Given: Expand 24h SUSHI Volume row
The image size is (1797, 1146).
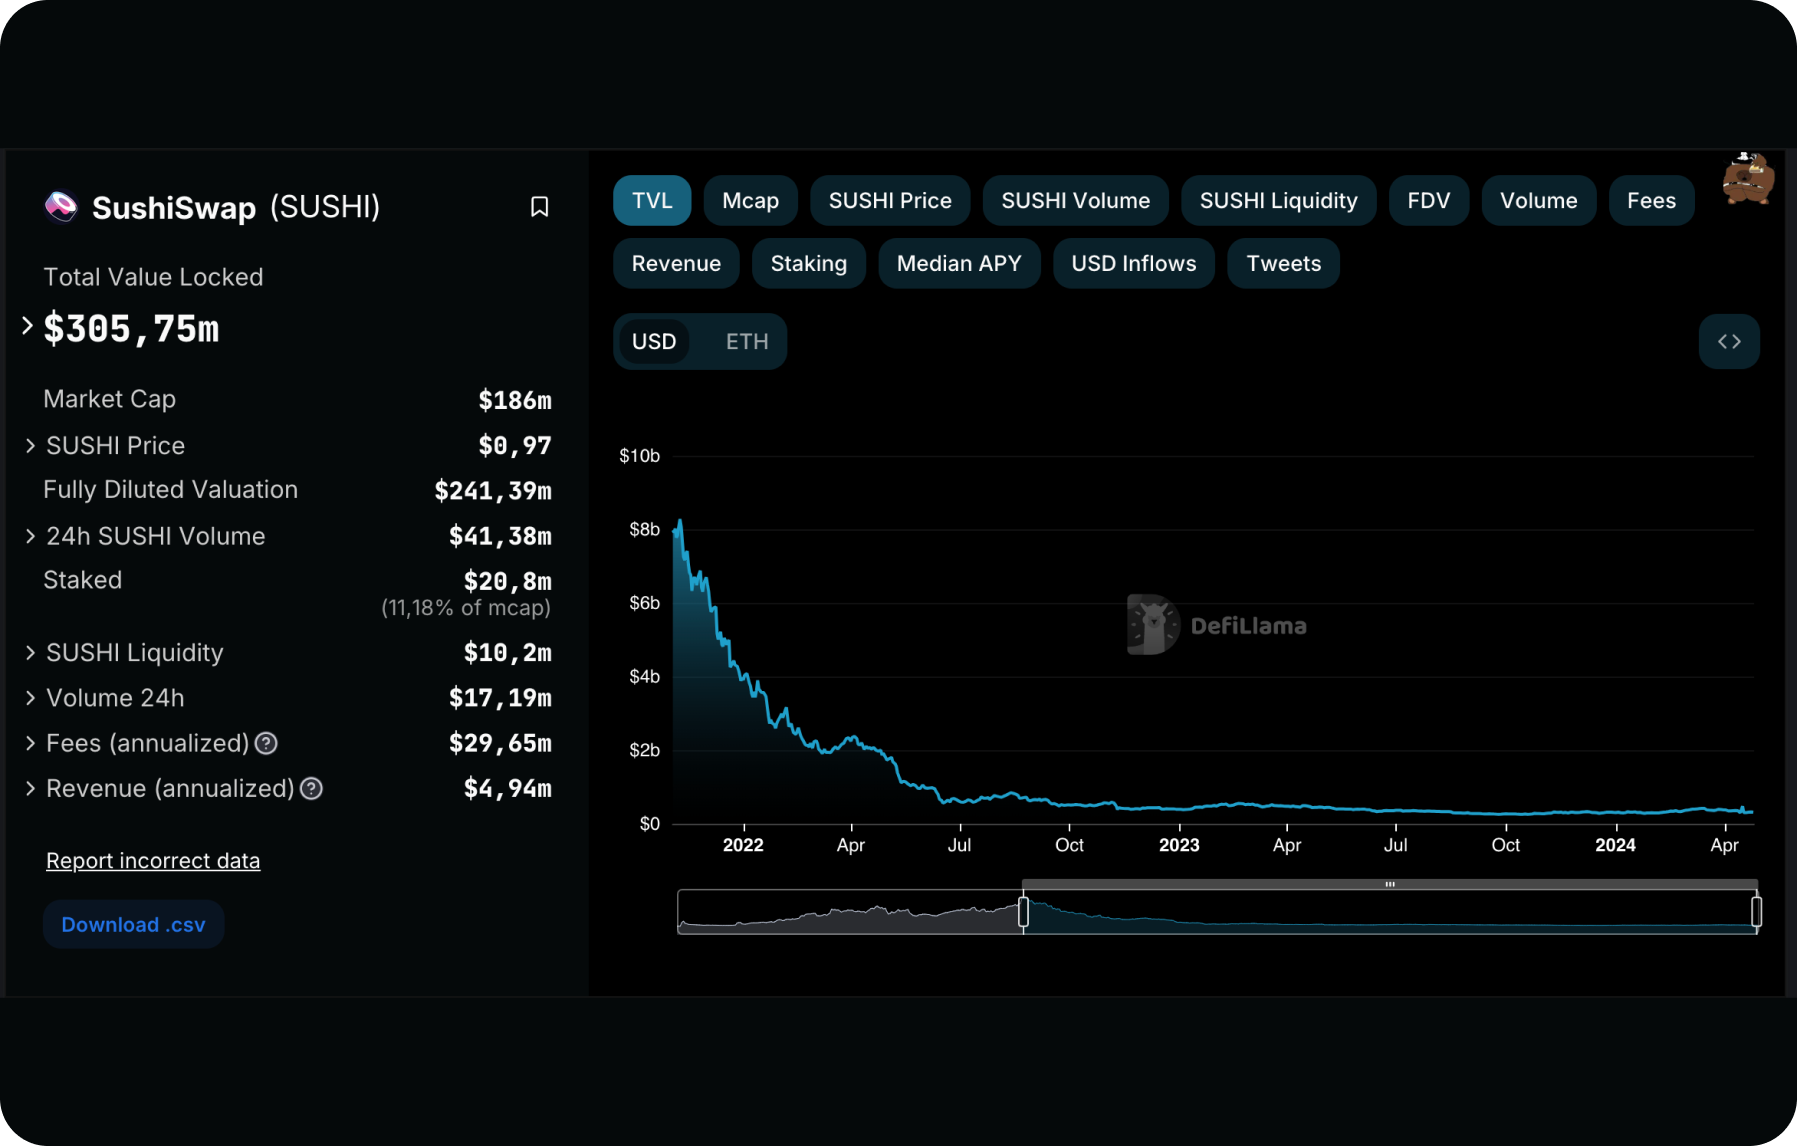Looking at the screenshot, I should point(30,537).
